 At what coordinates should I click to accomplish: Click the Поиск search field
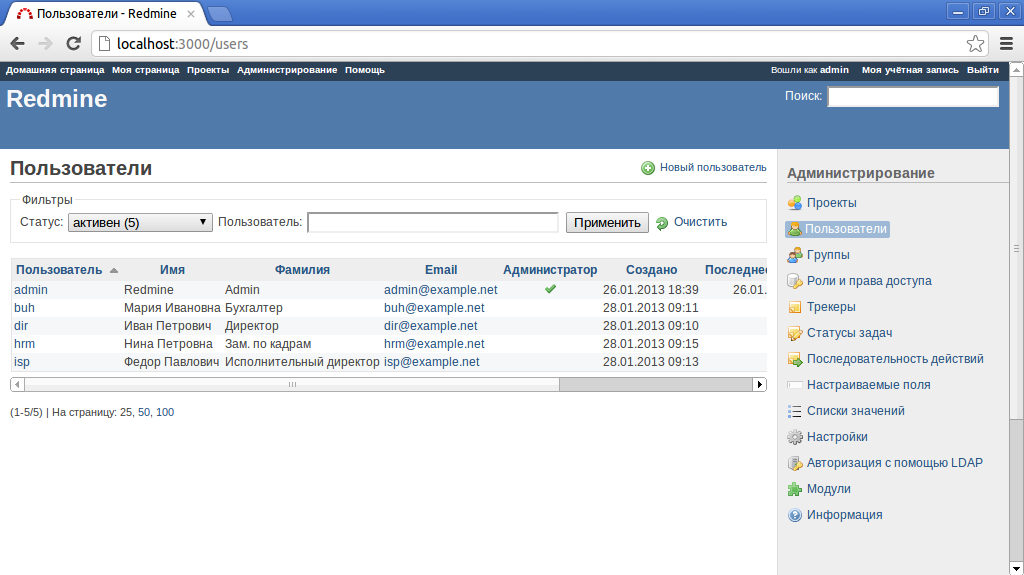tap(912, 97)
